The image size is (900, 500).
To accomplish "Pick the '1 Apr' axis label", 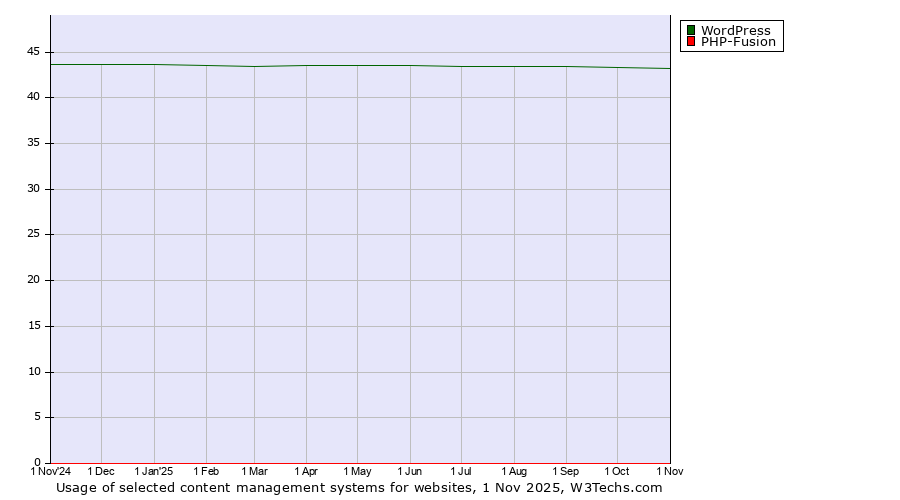I will (306, 471).
